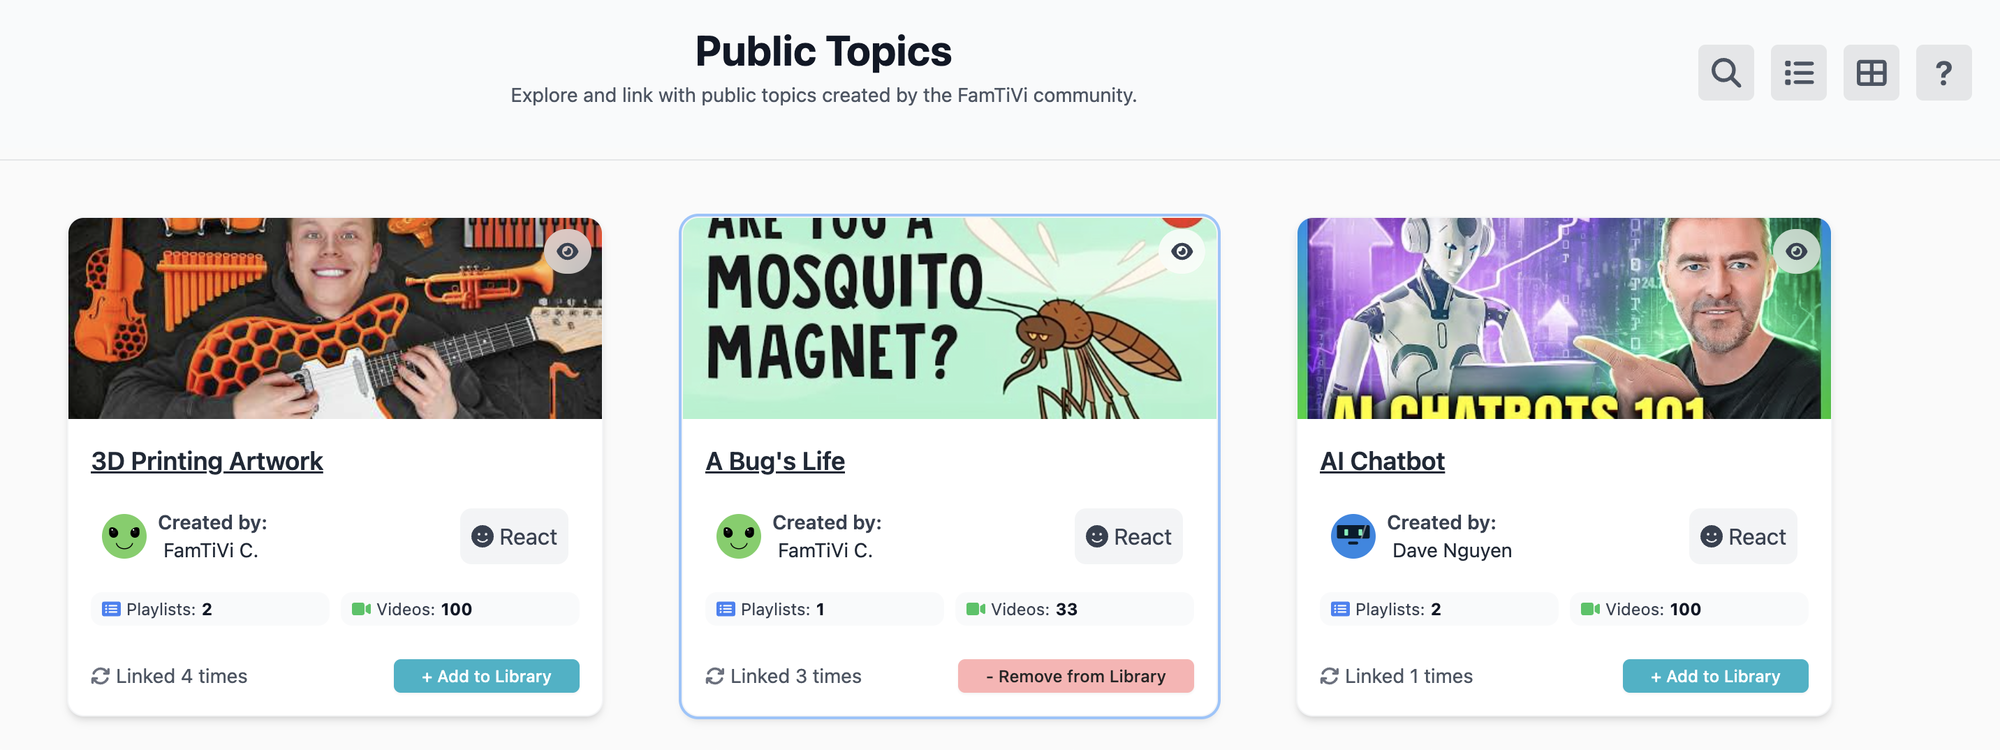Click linked refresh icon on AI Chatbot card
This screenshot has height=750, width=2000.
click(1329, 677)
